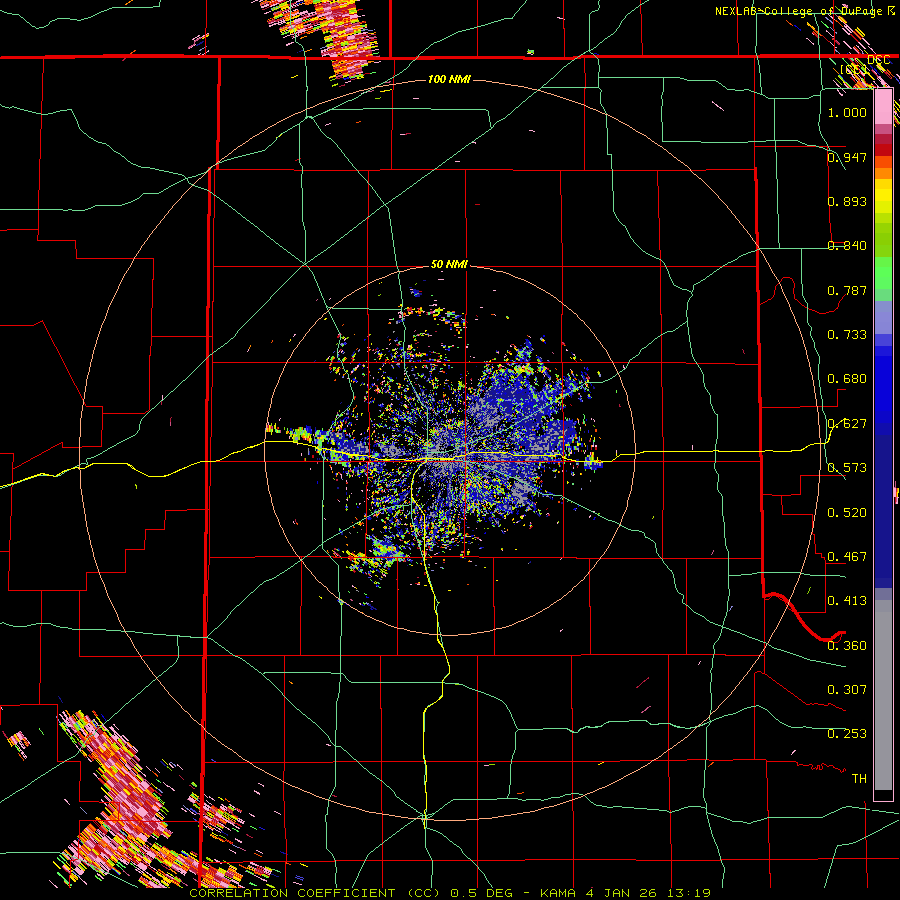Click the yellow segment of the color bar

883,195
